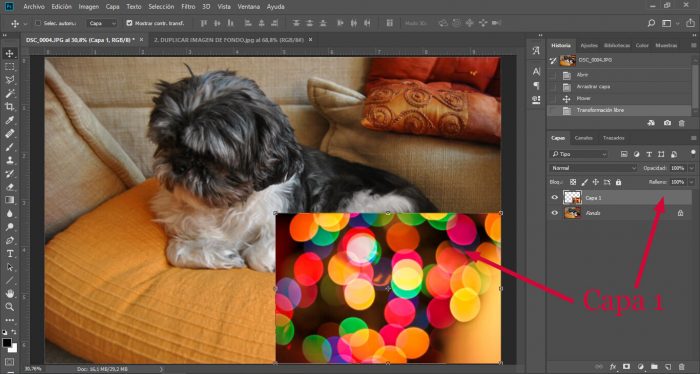Select the Pen tool
700x374 pixels.
click(9, 240)
